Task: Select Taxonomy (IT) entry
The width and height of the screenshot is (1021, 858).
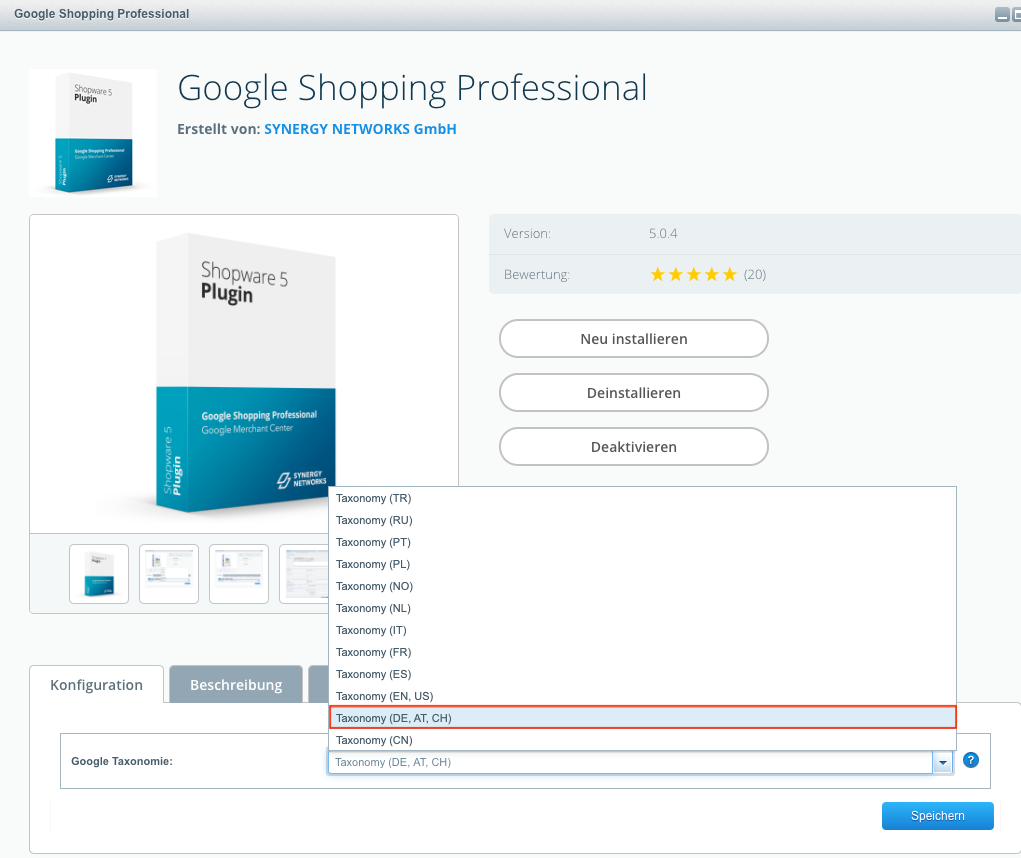Action: coord(642,630)
